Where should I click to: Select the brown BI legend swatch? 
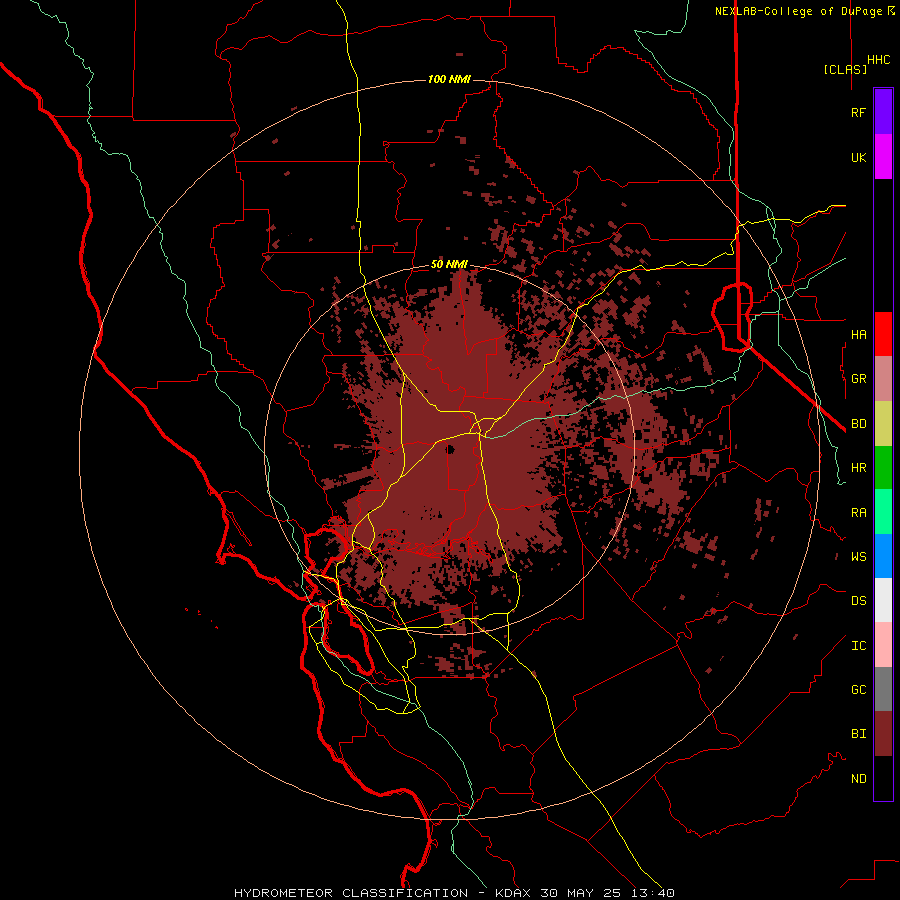coord(883,734)
